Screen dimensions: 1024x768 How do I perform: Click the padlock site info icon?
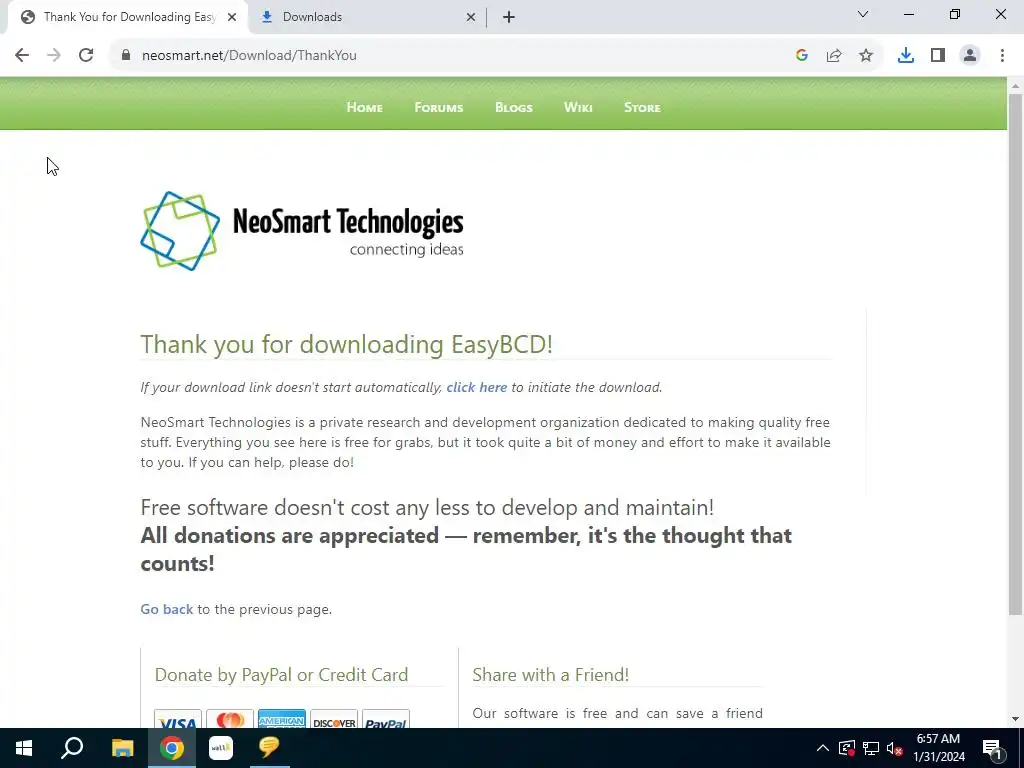pyautogui.click(x=126, y=56)
